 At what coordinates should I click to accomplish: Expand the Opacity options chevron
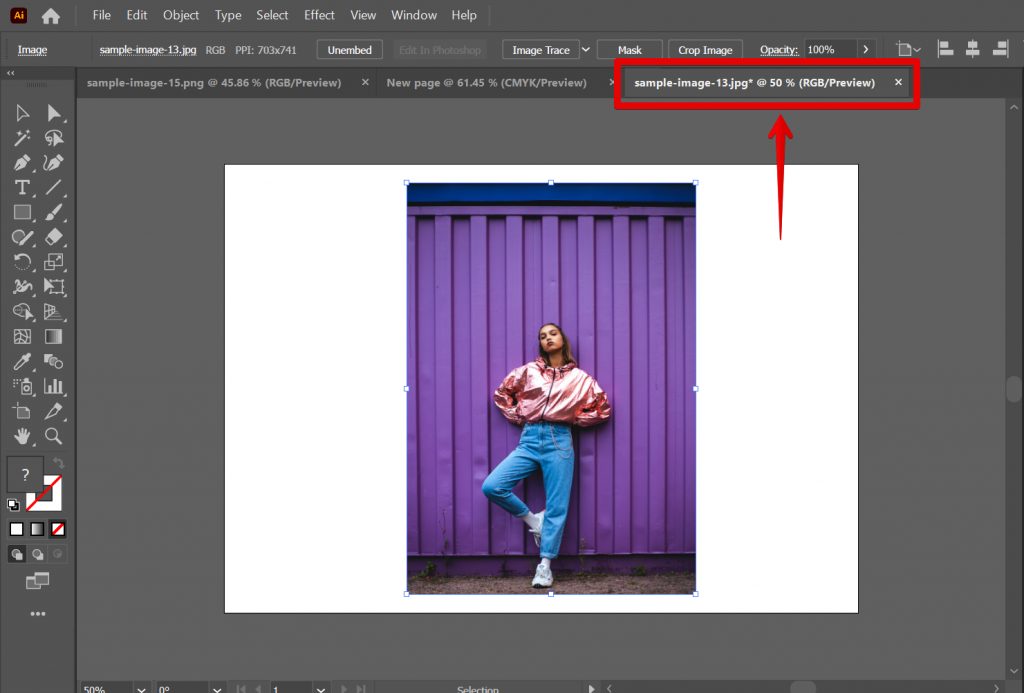point(866,48)
